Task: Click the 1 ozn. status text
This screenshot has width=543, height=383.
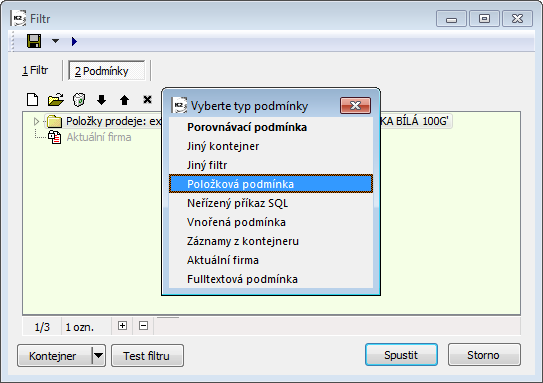Action: click(x=79, y=327)
